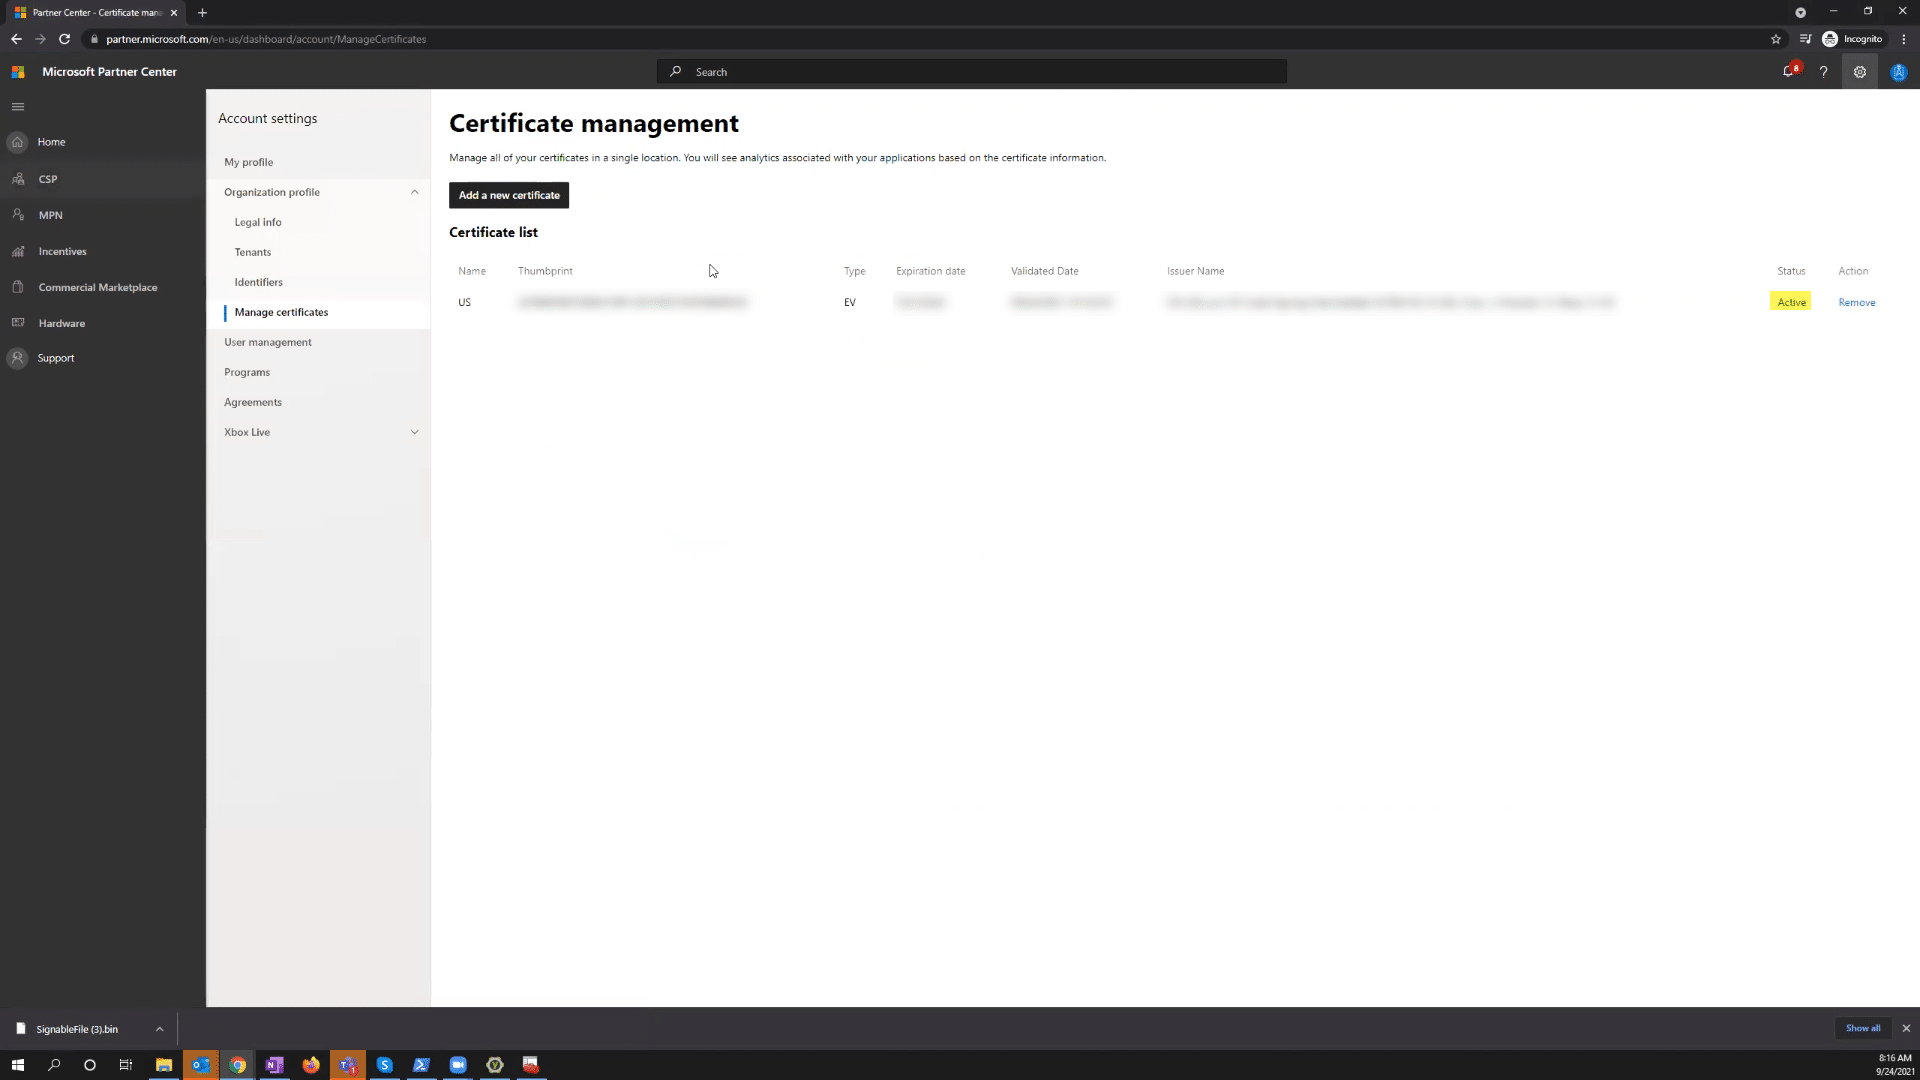Expand the Xbox Live section
1920x1080 pixels.
[414, 432]
